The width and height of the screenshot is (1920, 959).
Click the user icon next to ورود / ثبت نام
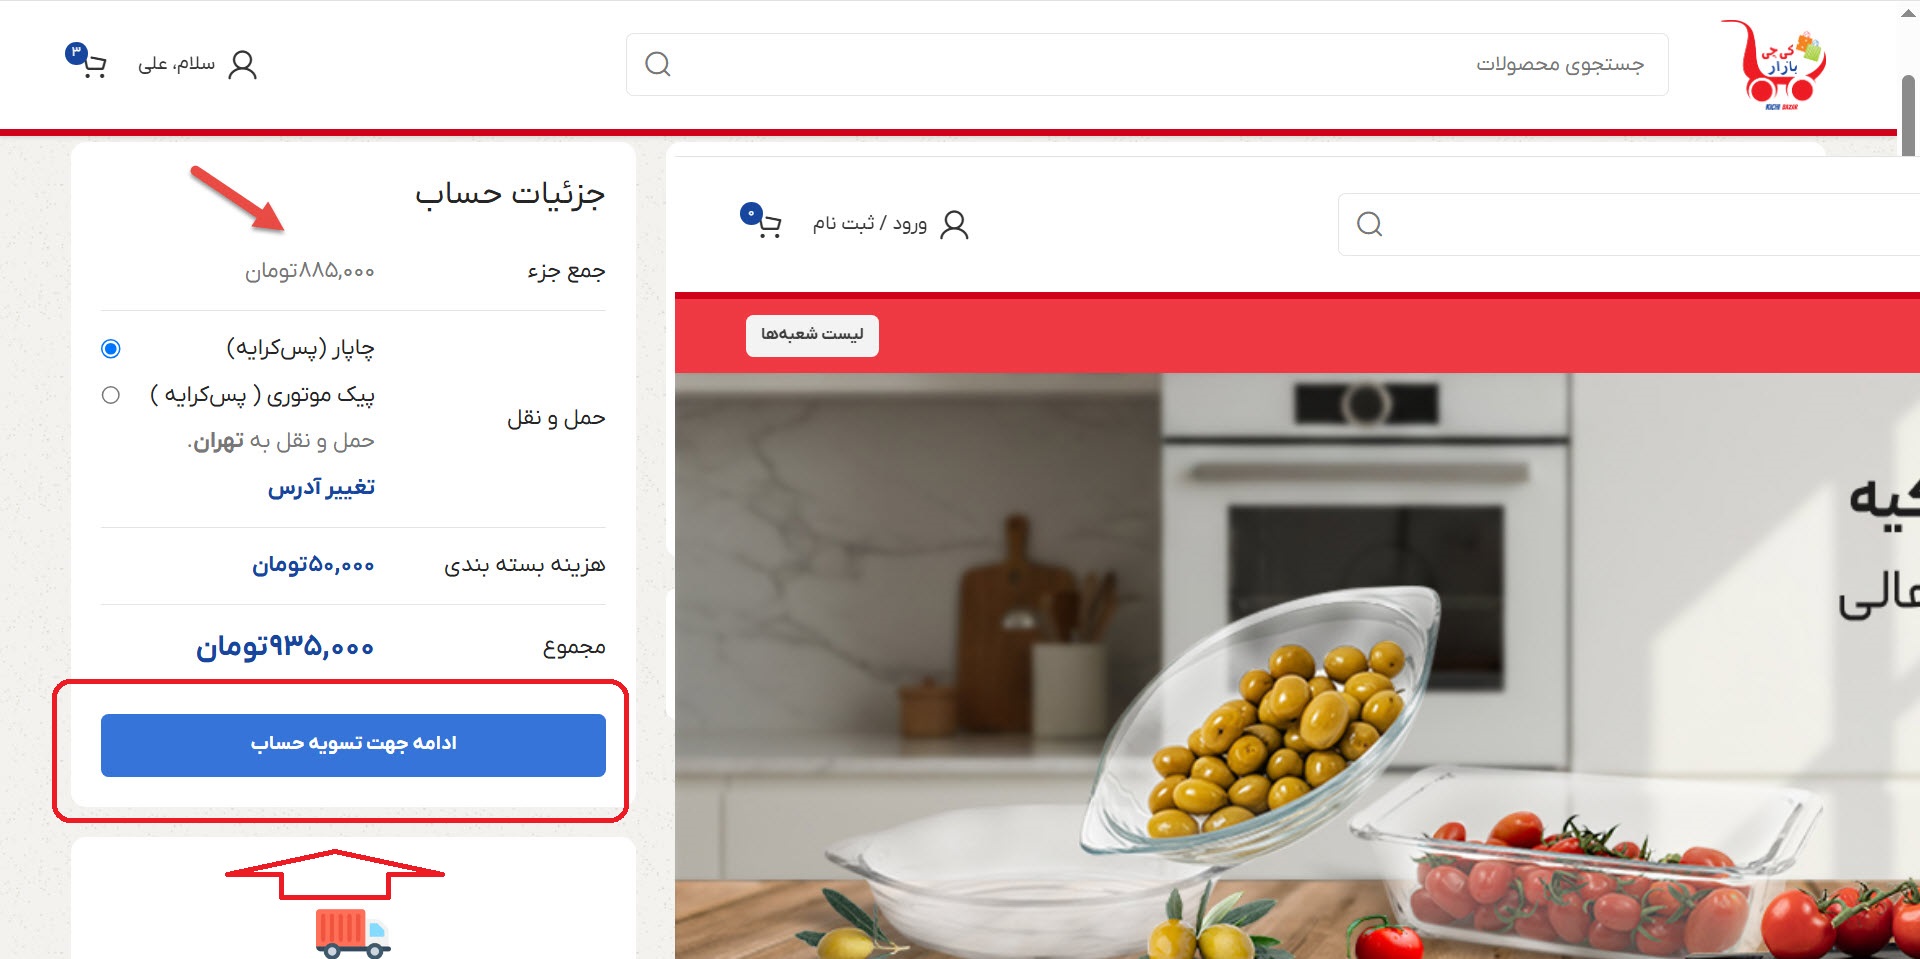[955, 225]
